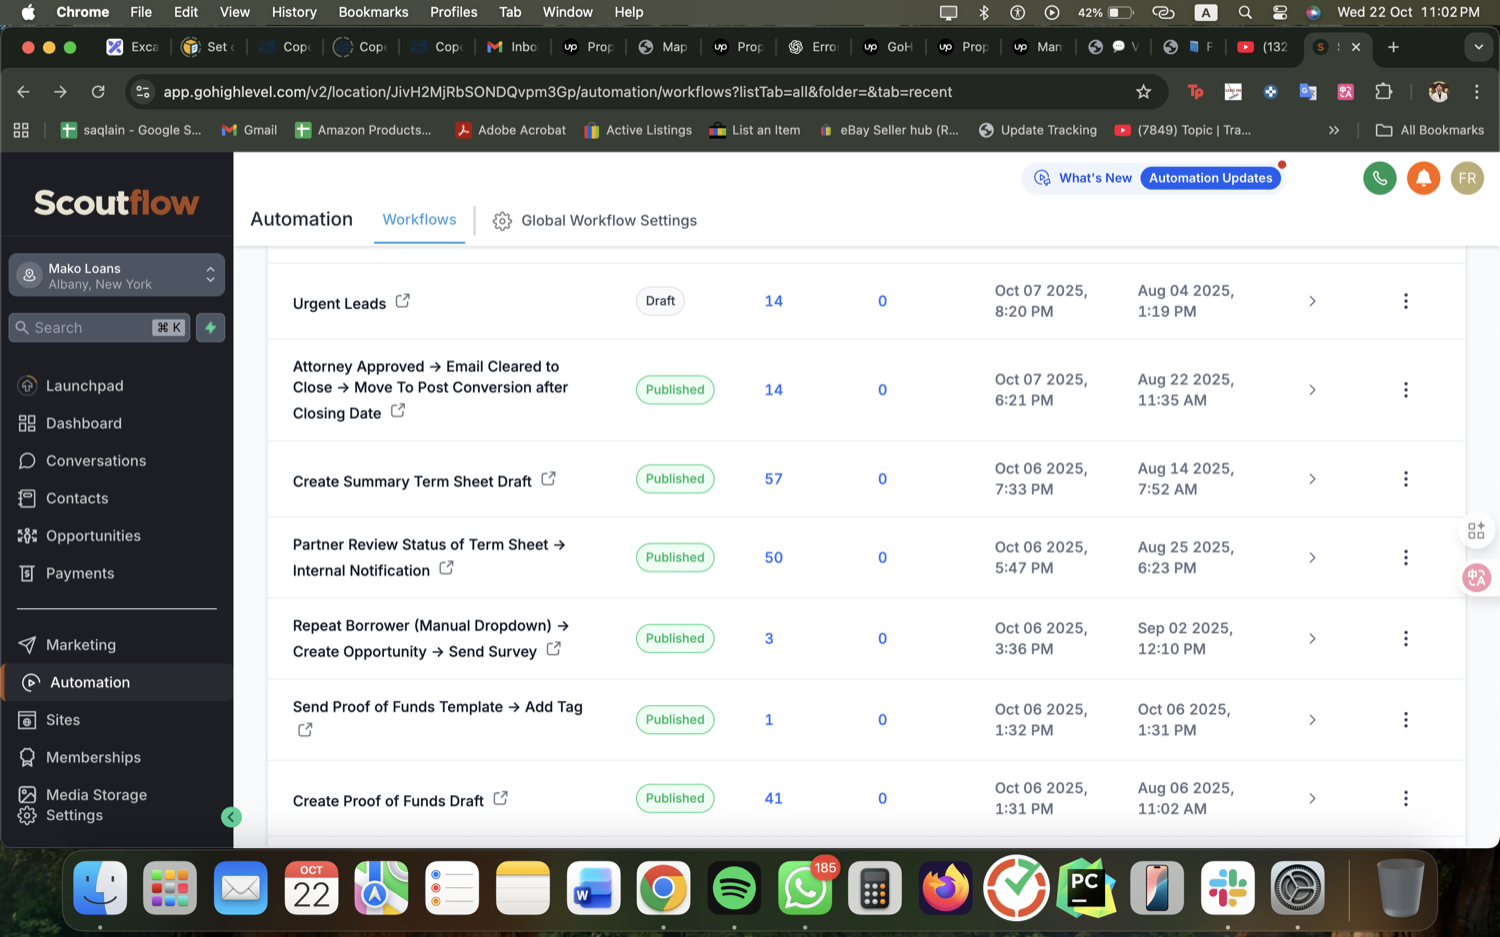
Task: Open Media Storage section
Action: (82, 795)
